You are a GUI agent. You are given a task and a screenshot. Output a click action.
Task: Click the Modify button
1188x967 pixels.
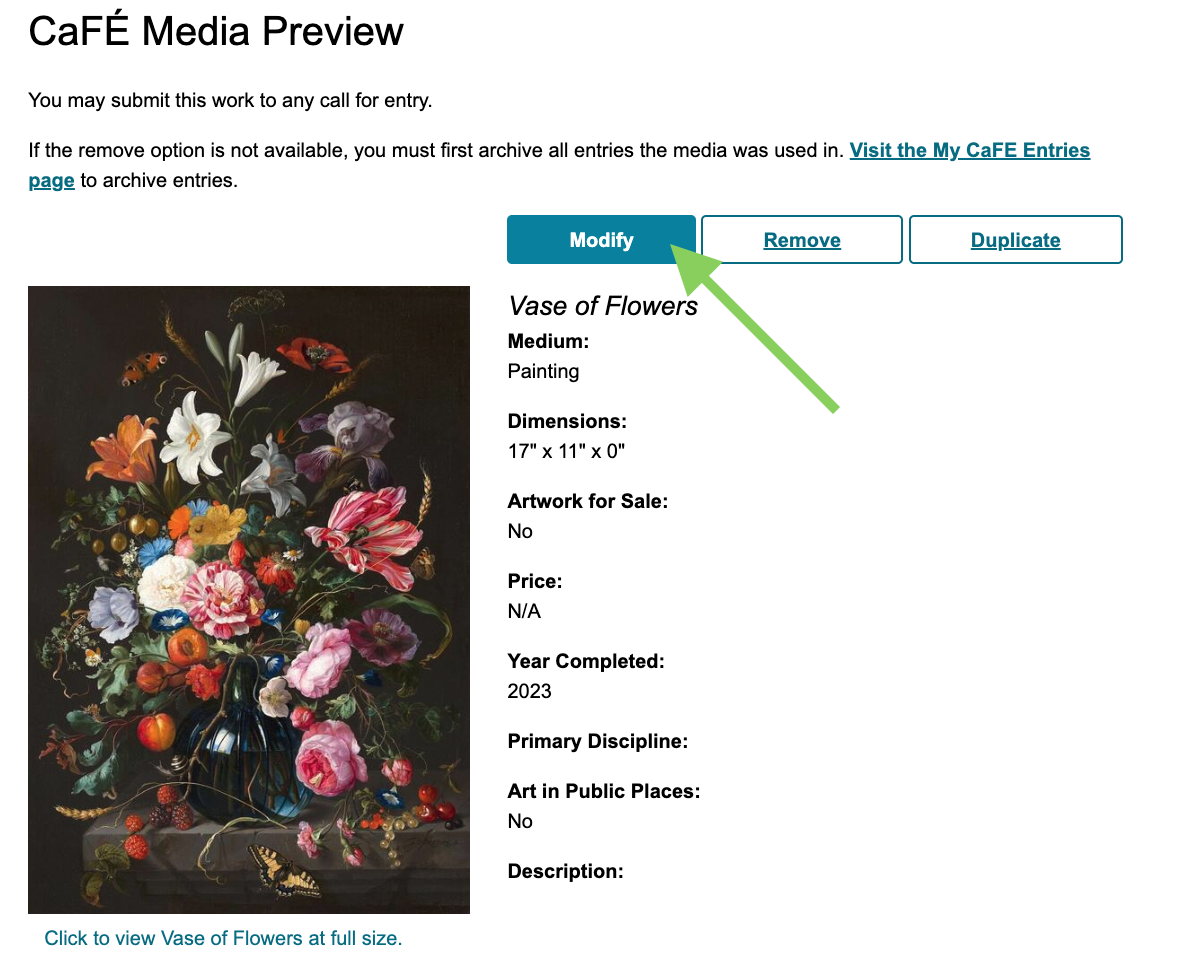(601, 240)
